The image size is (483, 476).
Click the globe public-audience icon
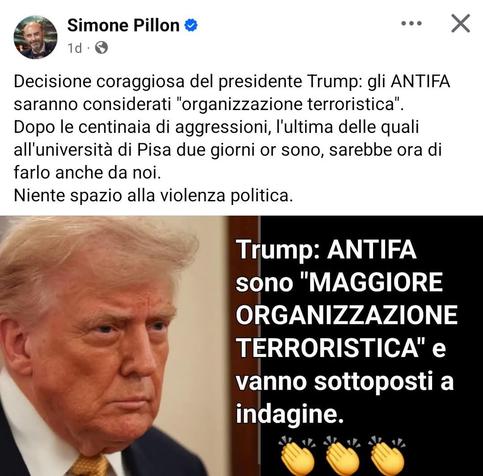tap(101, 48)
